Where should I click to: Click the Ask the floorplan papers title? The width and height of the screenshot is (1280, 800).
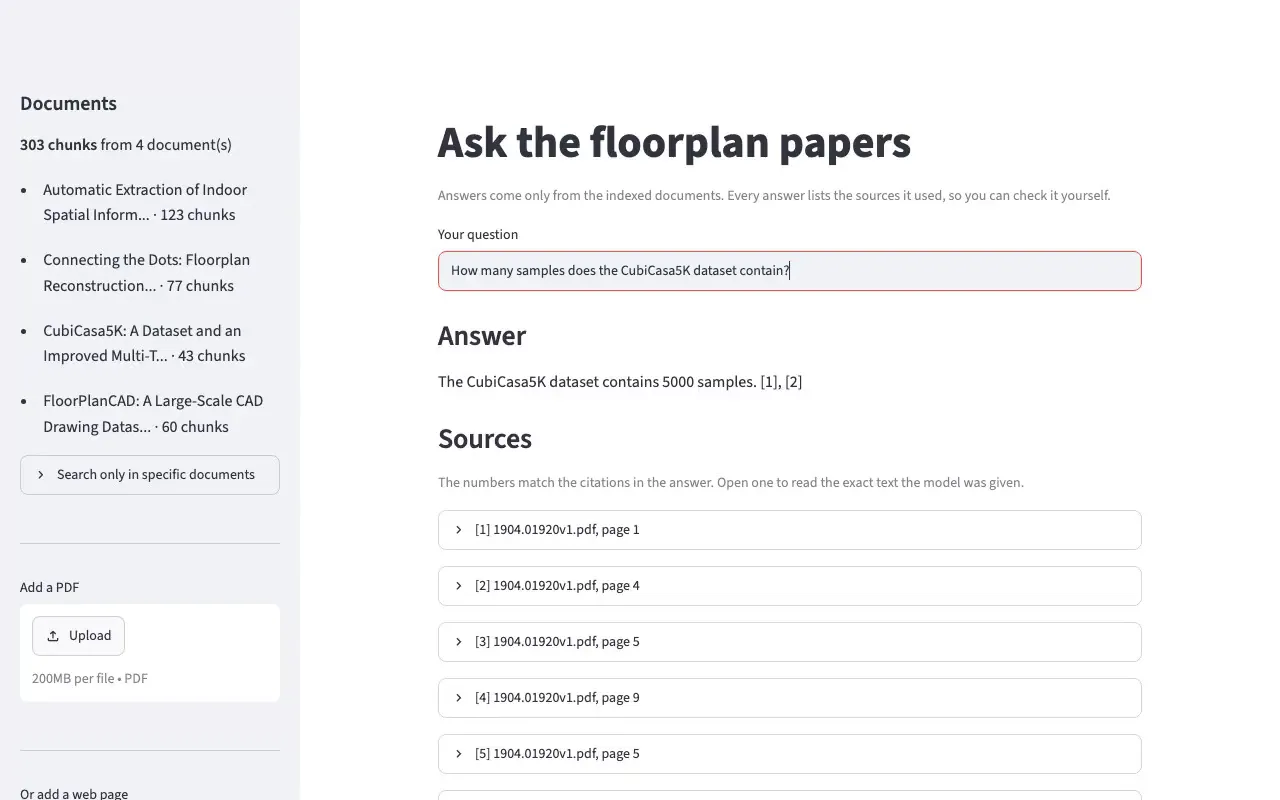(674, 142)
